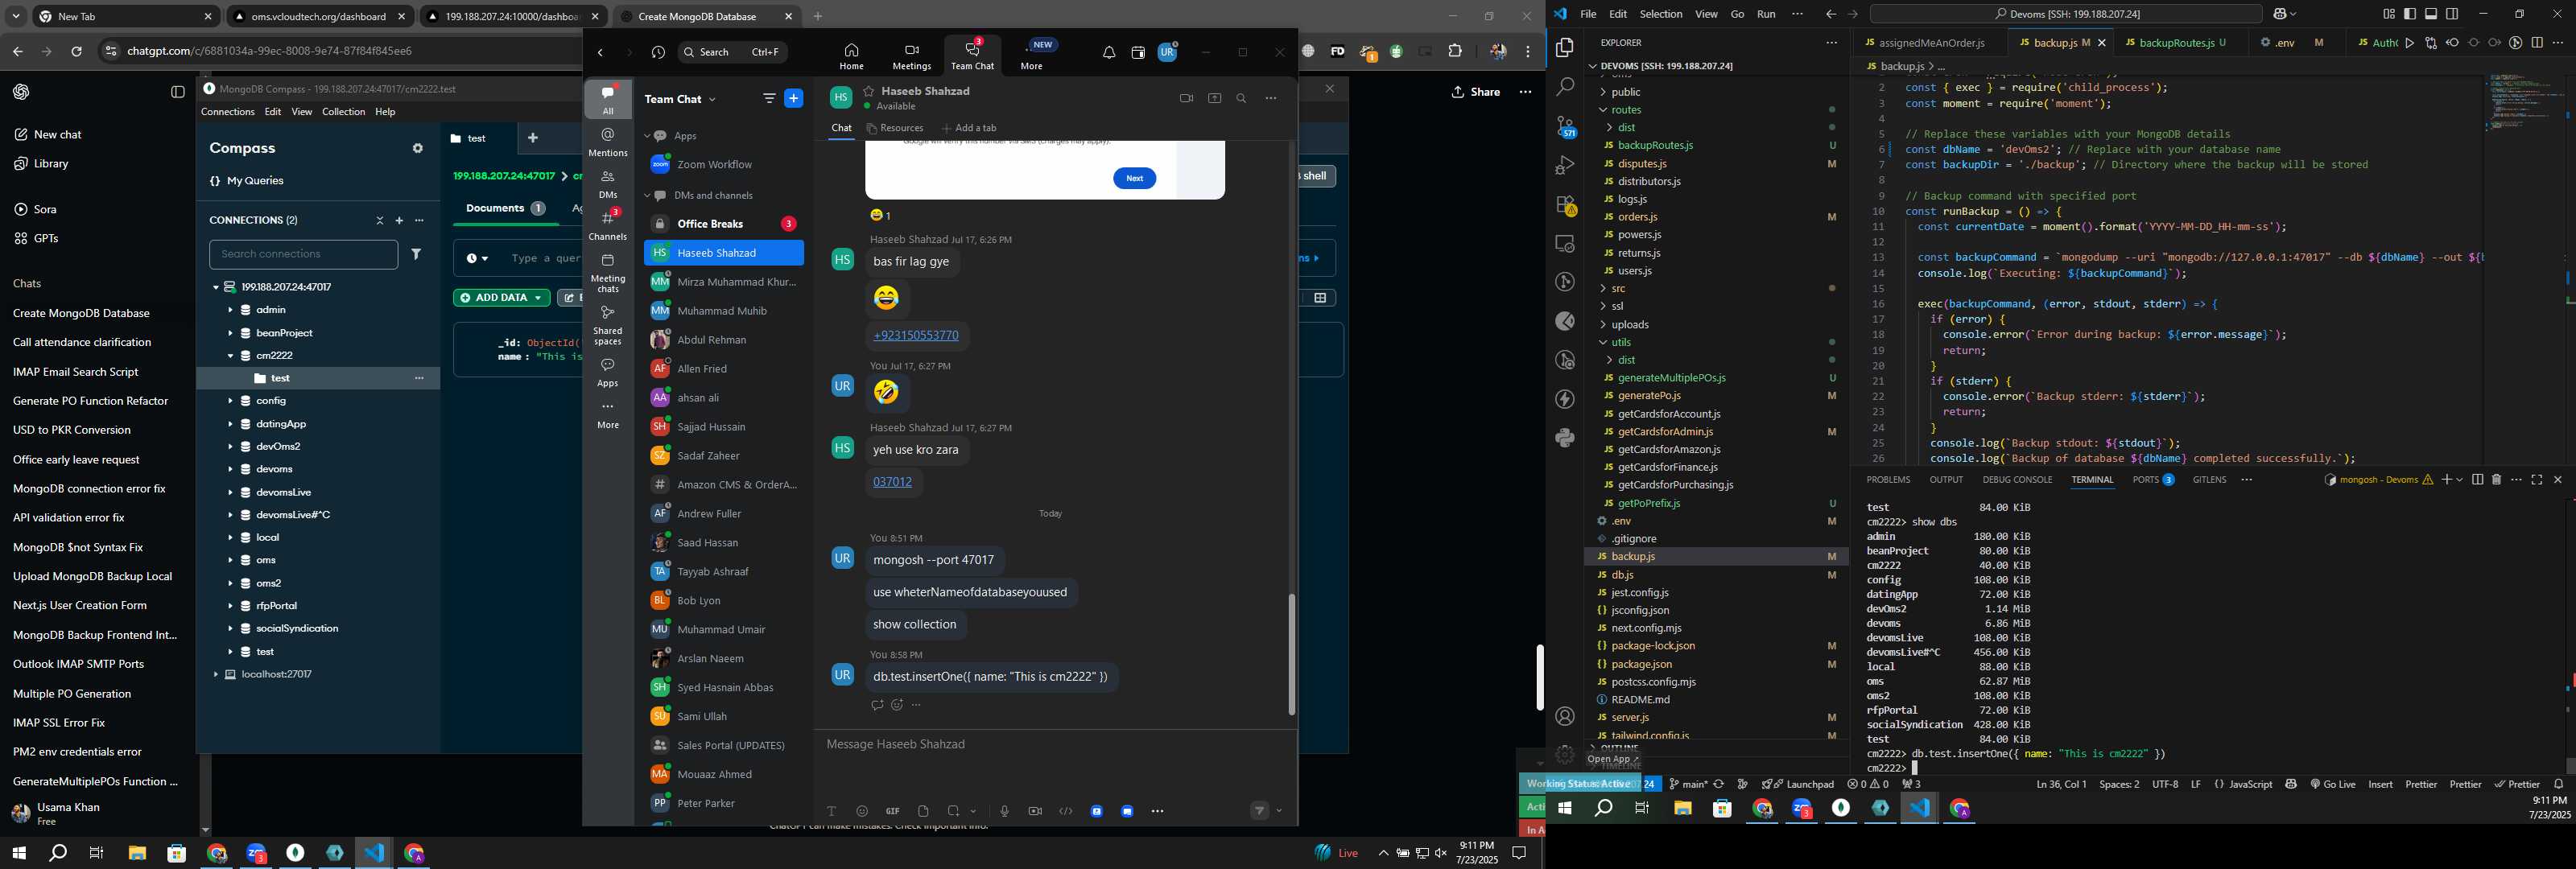Open Meeting chats in Zoom sidebar
Image resolution: width=2576 pixels, height=869 pixels.
pos(608,273)
